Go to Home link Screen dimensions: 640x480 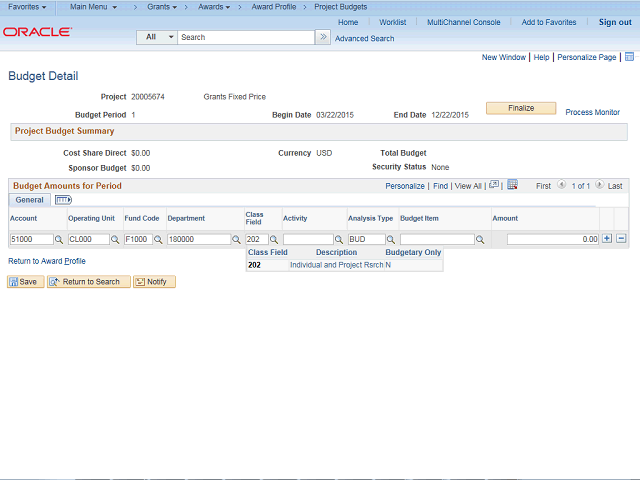coord(348,22)
